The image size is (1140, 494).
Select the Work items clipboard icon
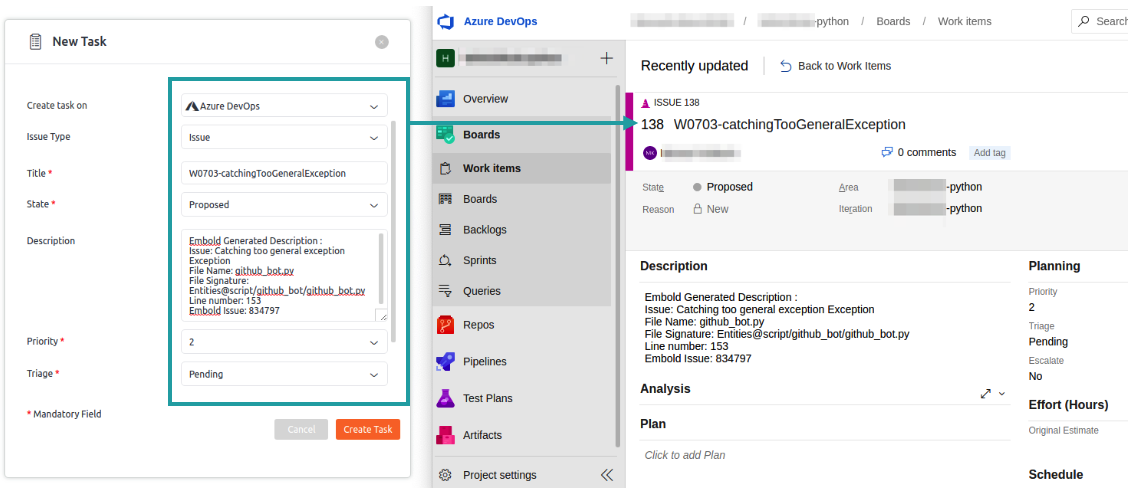point(446,169)
